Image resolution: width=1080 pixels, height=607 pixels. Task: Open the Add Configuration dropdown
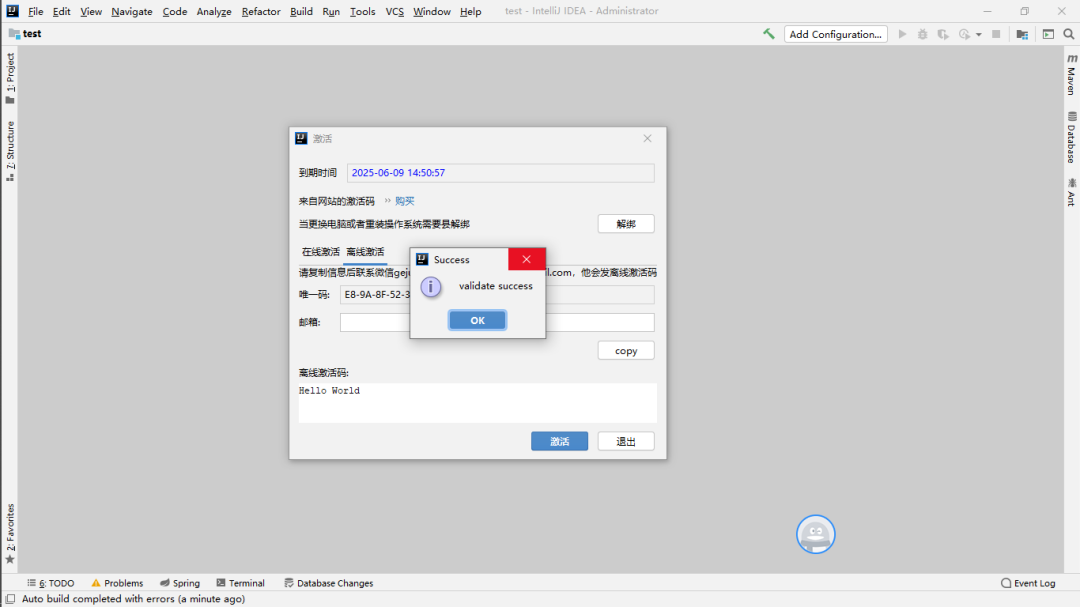point(835,34)
